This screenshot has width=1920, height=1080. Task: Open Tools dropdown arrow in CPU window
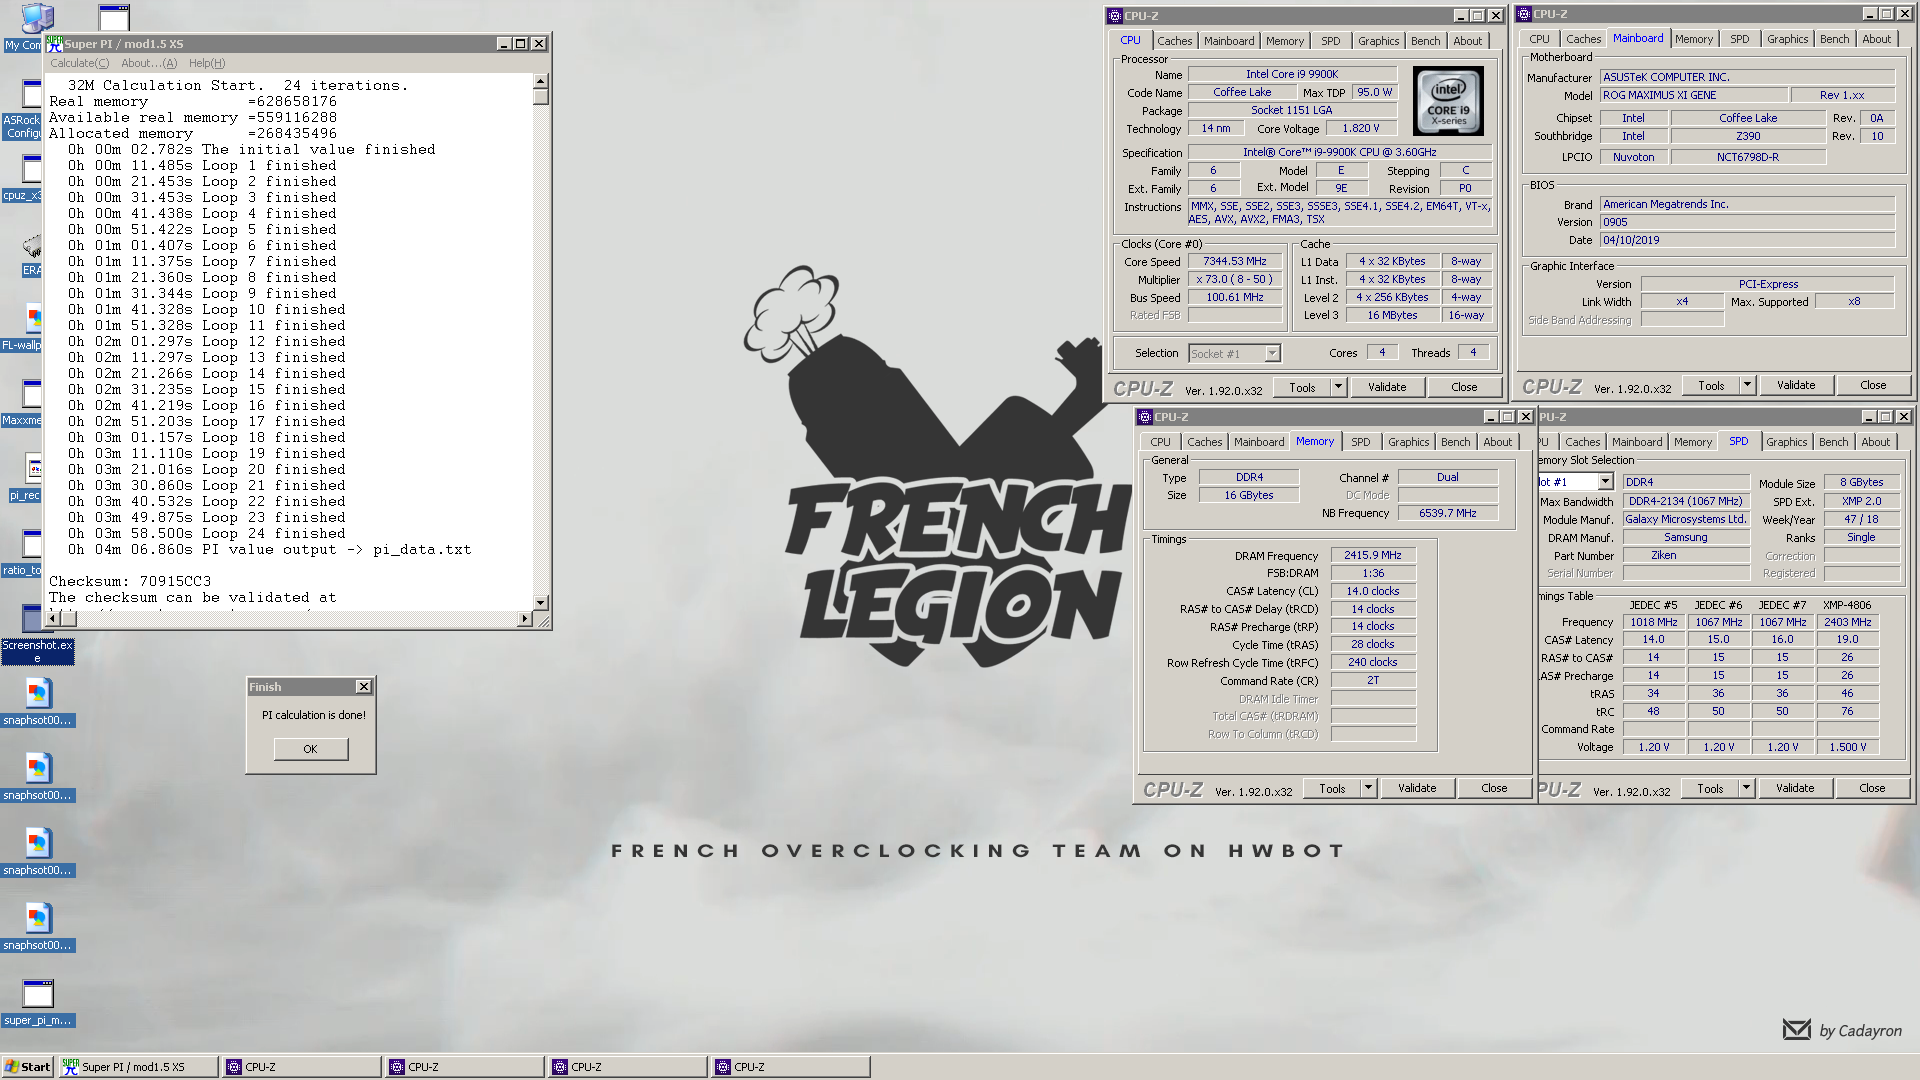click(1338, 387)
